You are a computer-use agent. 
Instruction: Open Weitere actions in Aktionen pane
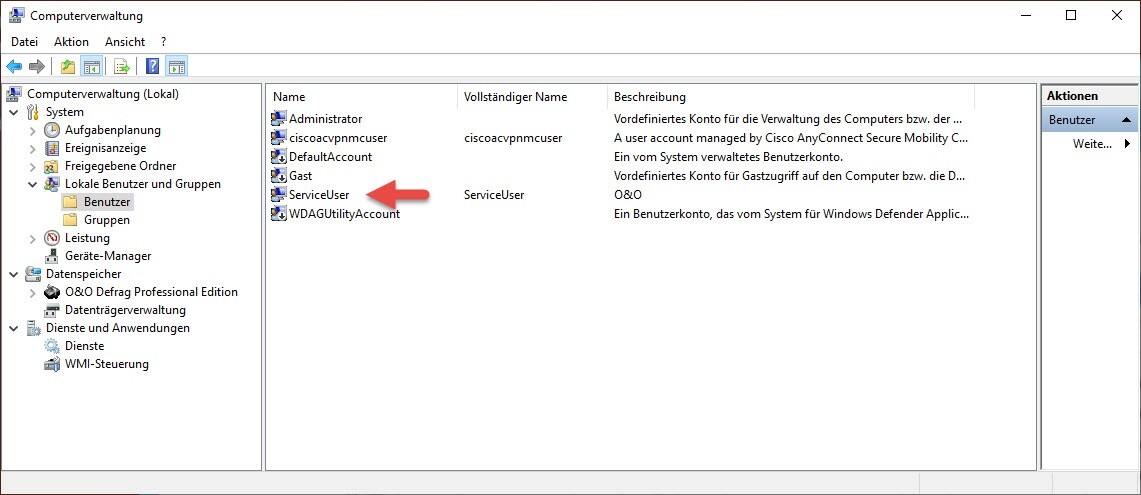1092,144
